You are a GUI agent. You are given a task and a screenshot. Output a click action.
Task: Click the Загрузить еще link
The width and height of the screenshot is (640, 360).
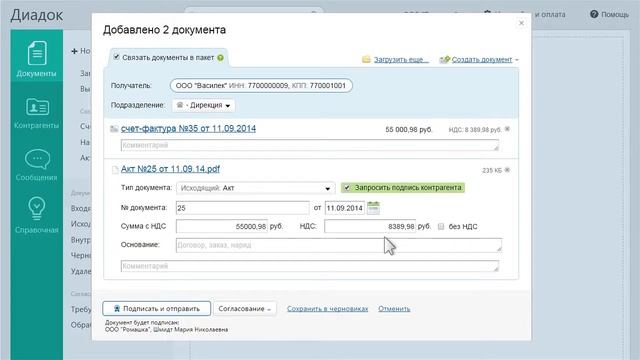pyautogui.click(x=400, y=60)
